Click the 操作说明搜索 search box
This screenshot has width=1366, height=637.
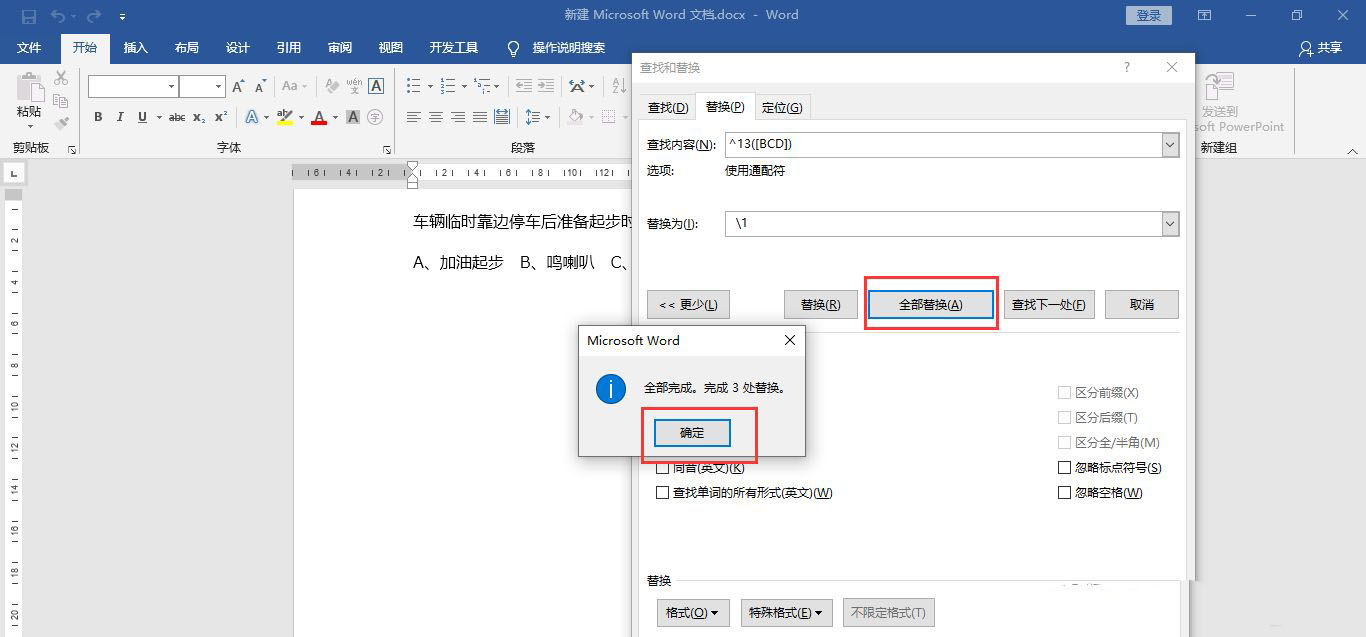(x=568, y=48)
